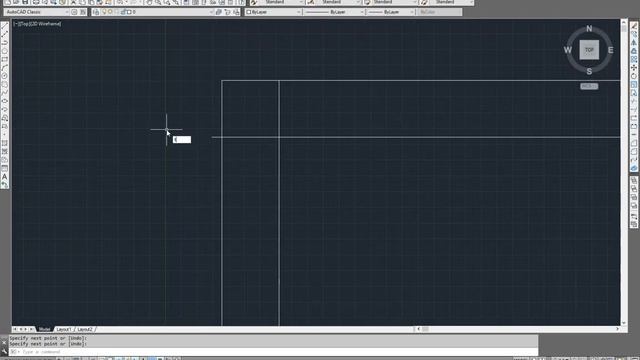The height and width of the screenshot is (360, 640).
Task: Switch to the Layout1 tab
Action: coord(64,329)
